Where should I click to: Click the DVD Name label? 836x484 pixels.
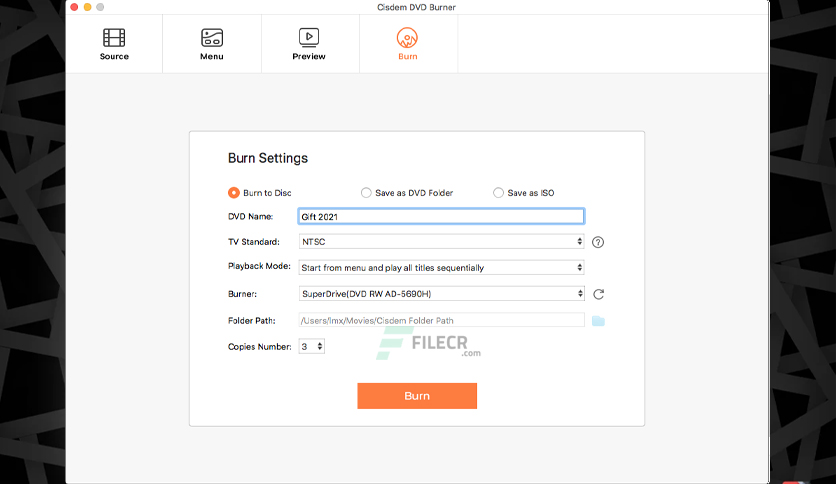tap(251, 216)
